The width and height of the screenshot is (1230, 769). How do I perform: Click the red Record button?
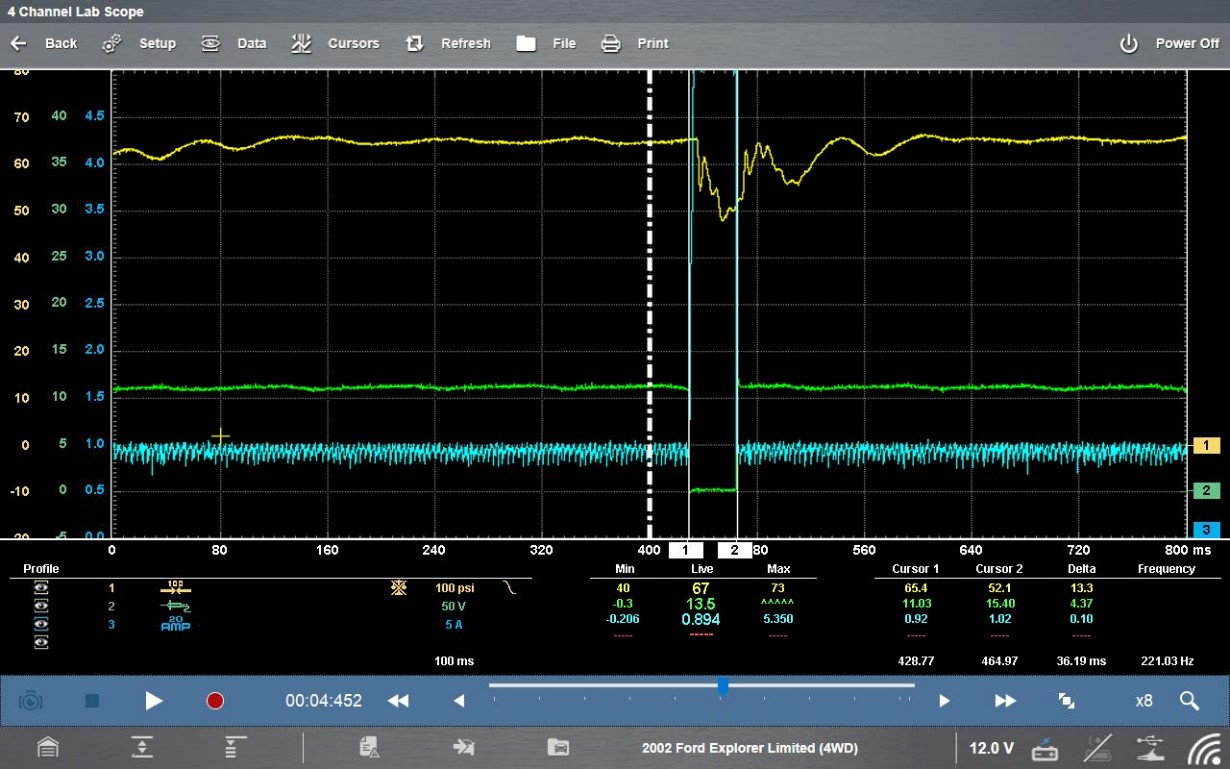[x=215, y=701]
